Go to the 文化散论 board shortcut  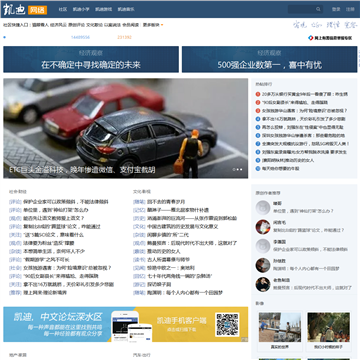(94, 25)
